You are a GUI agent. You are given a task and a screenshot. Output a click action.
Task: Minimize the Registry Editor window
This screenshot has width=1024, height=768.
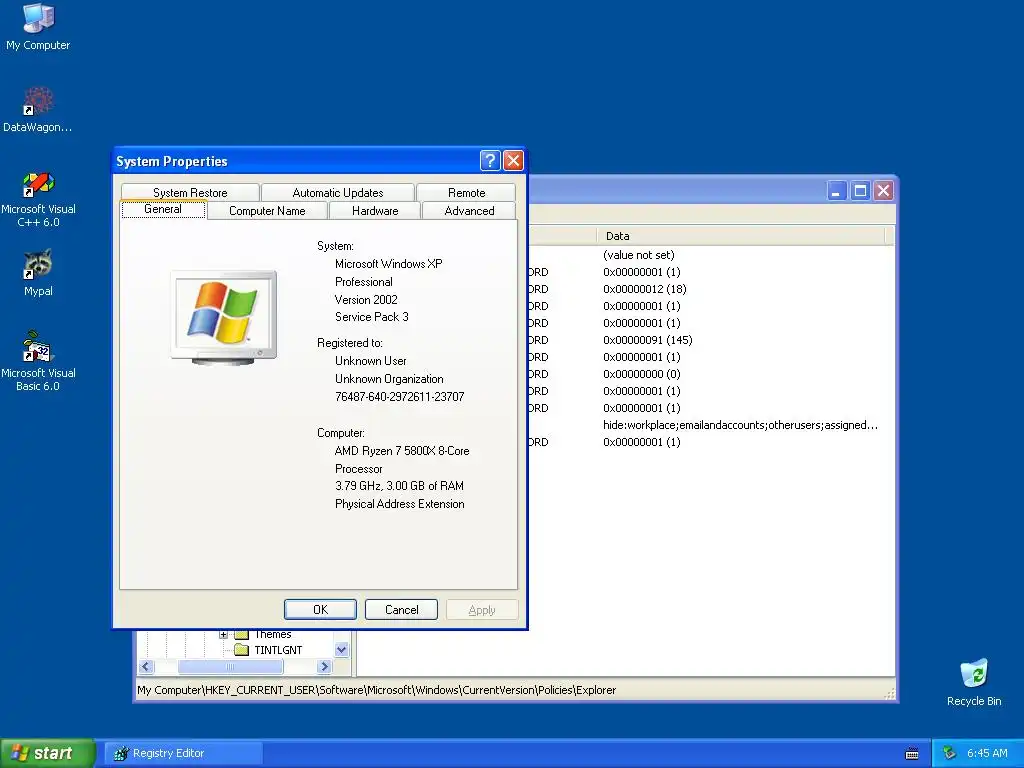837,191
